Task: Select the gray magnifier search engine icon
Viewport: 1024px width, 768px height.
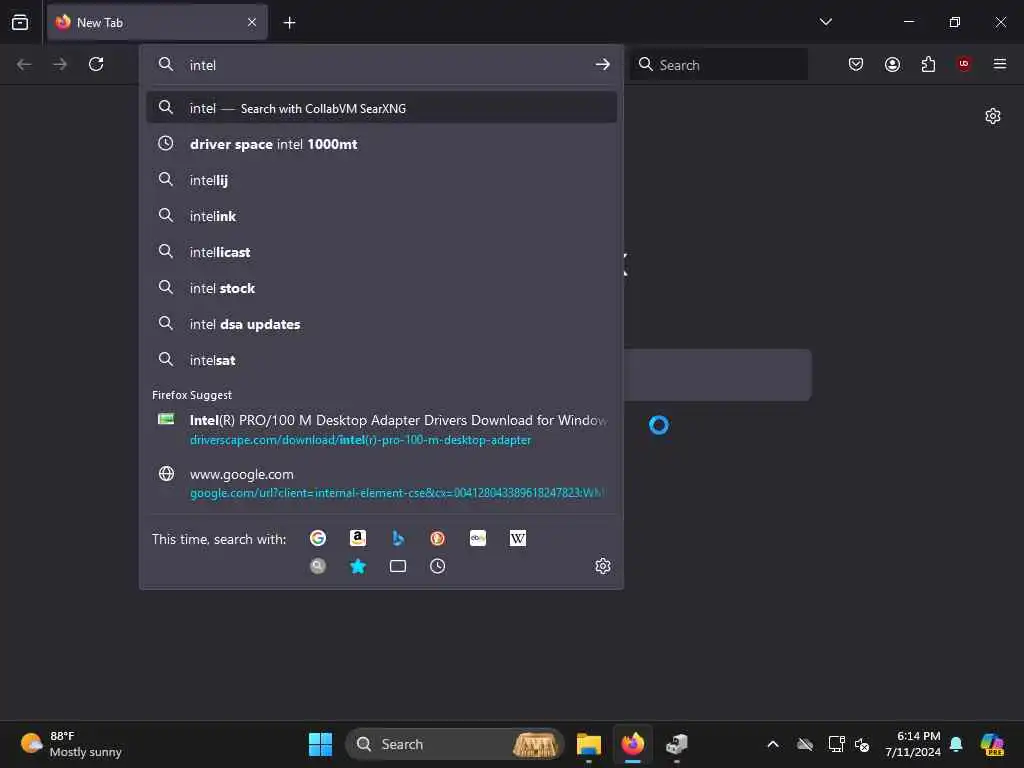Action: (x=318, y=566)
